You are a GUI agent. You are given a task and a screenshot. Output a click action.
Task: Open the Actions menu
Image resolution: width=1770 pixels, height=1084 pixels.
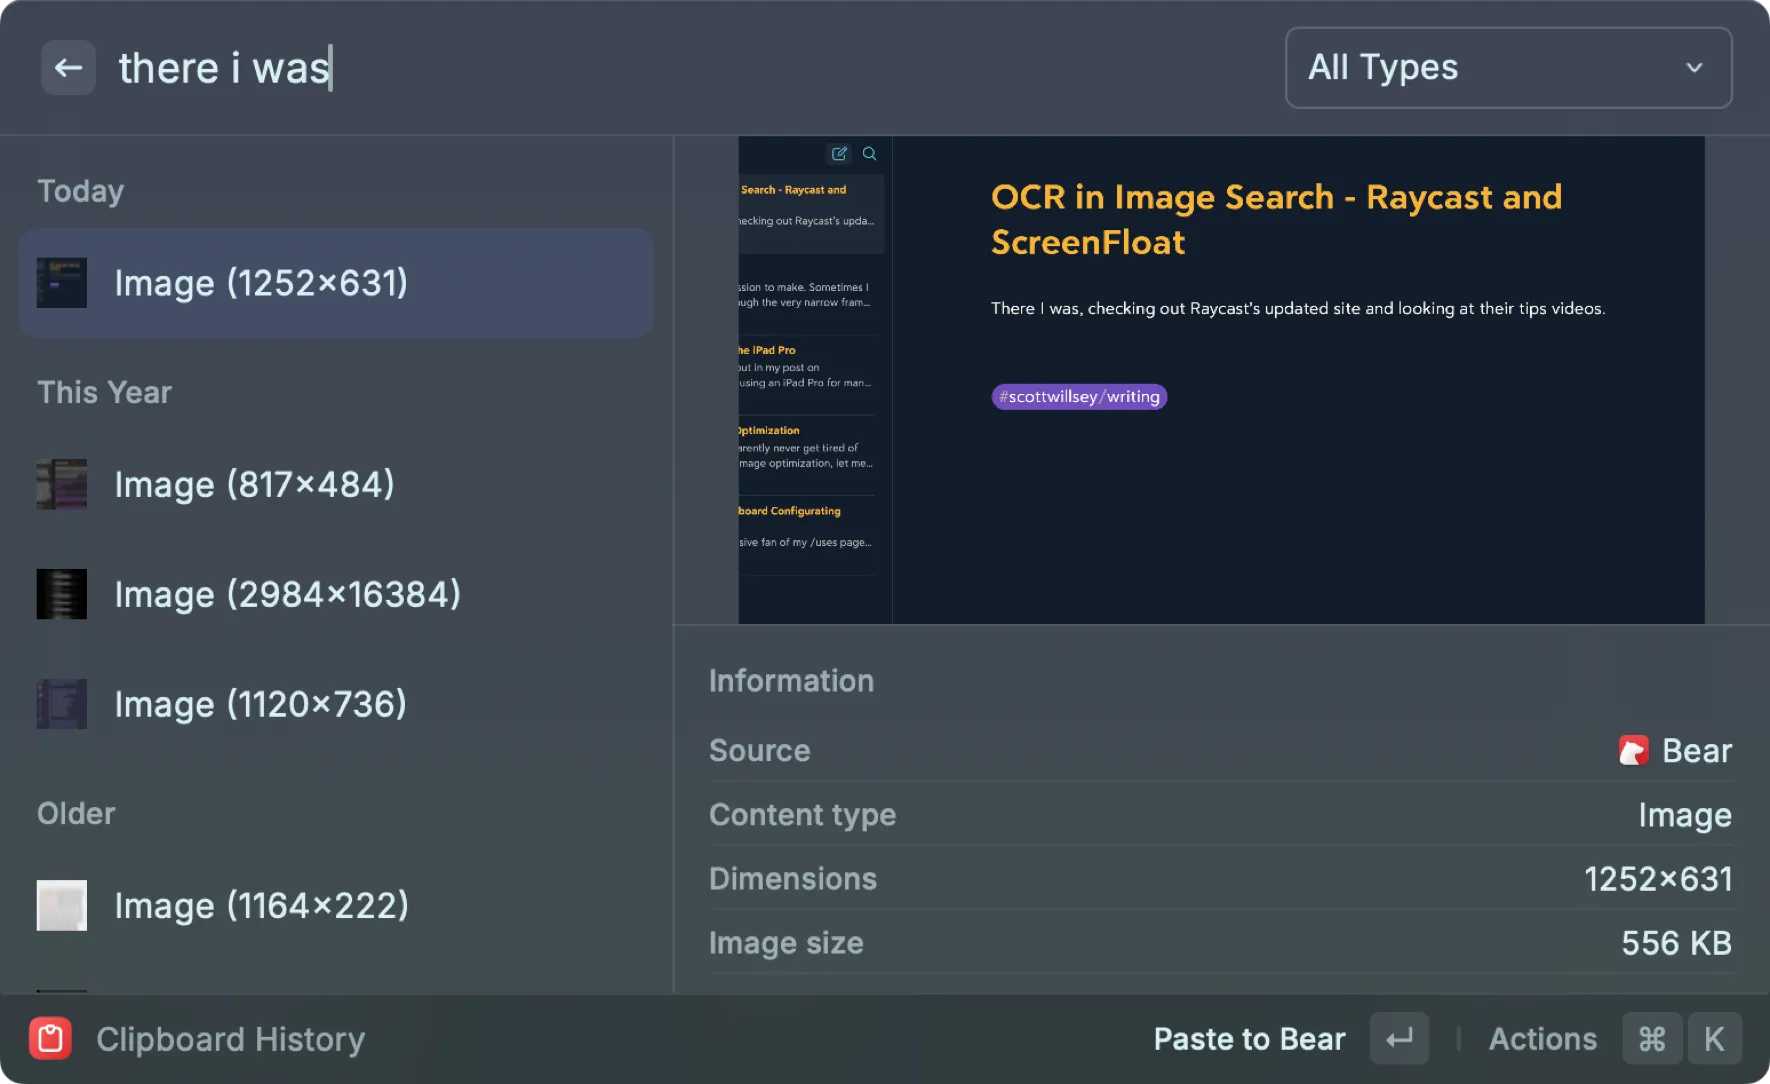[1543, 1038]
